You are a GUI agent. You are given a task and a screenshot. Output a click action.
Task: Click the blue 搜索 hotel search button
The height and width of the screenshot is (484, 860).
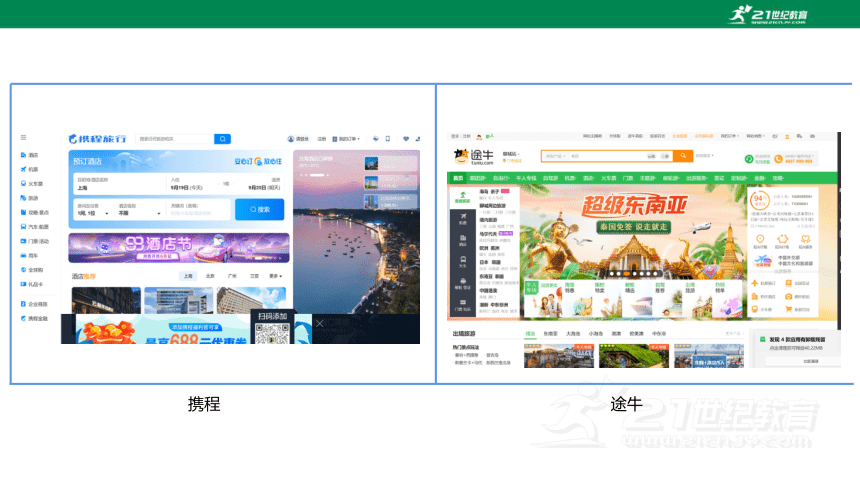click(259, 210)
